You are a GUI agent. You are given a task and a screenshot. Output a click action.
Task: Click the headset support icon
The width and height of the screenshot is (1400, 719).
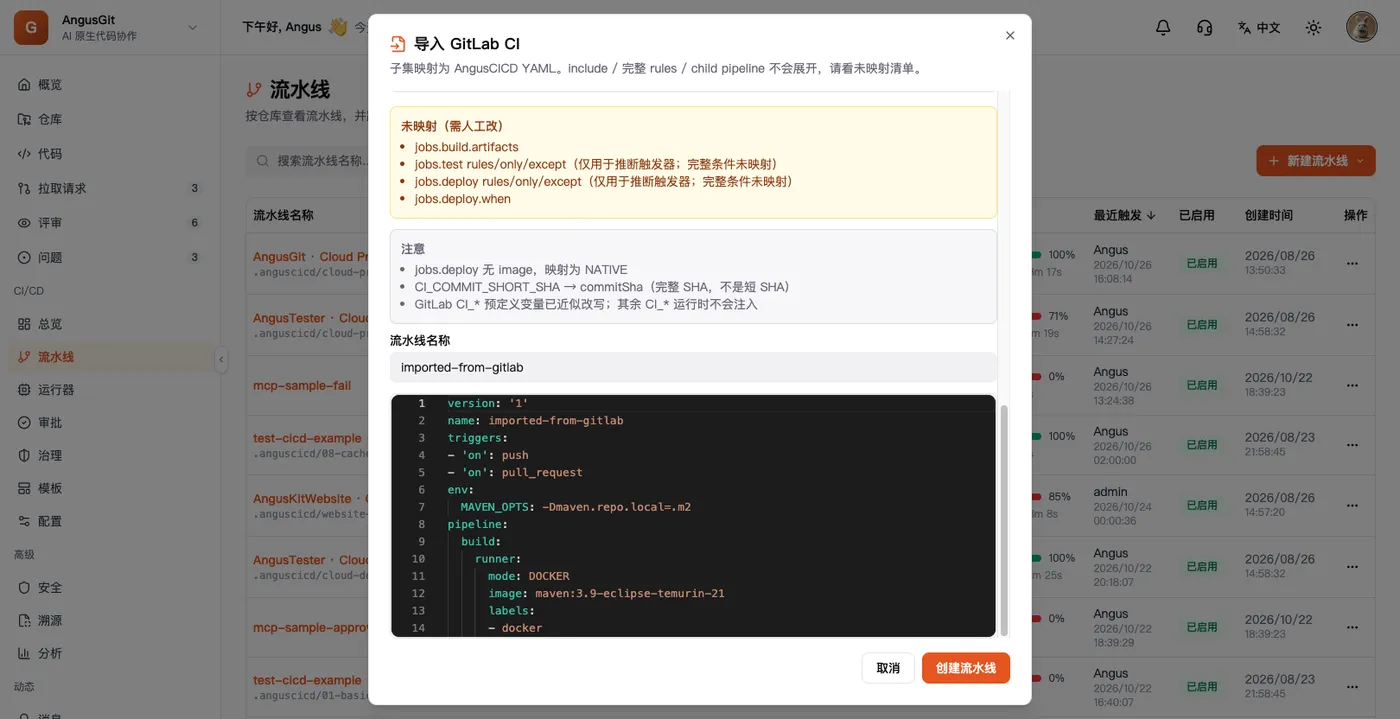point(1205,28)
